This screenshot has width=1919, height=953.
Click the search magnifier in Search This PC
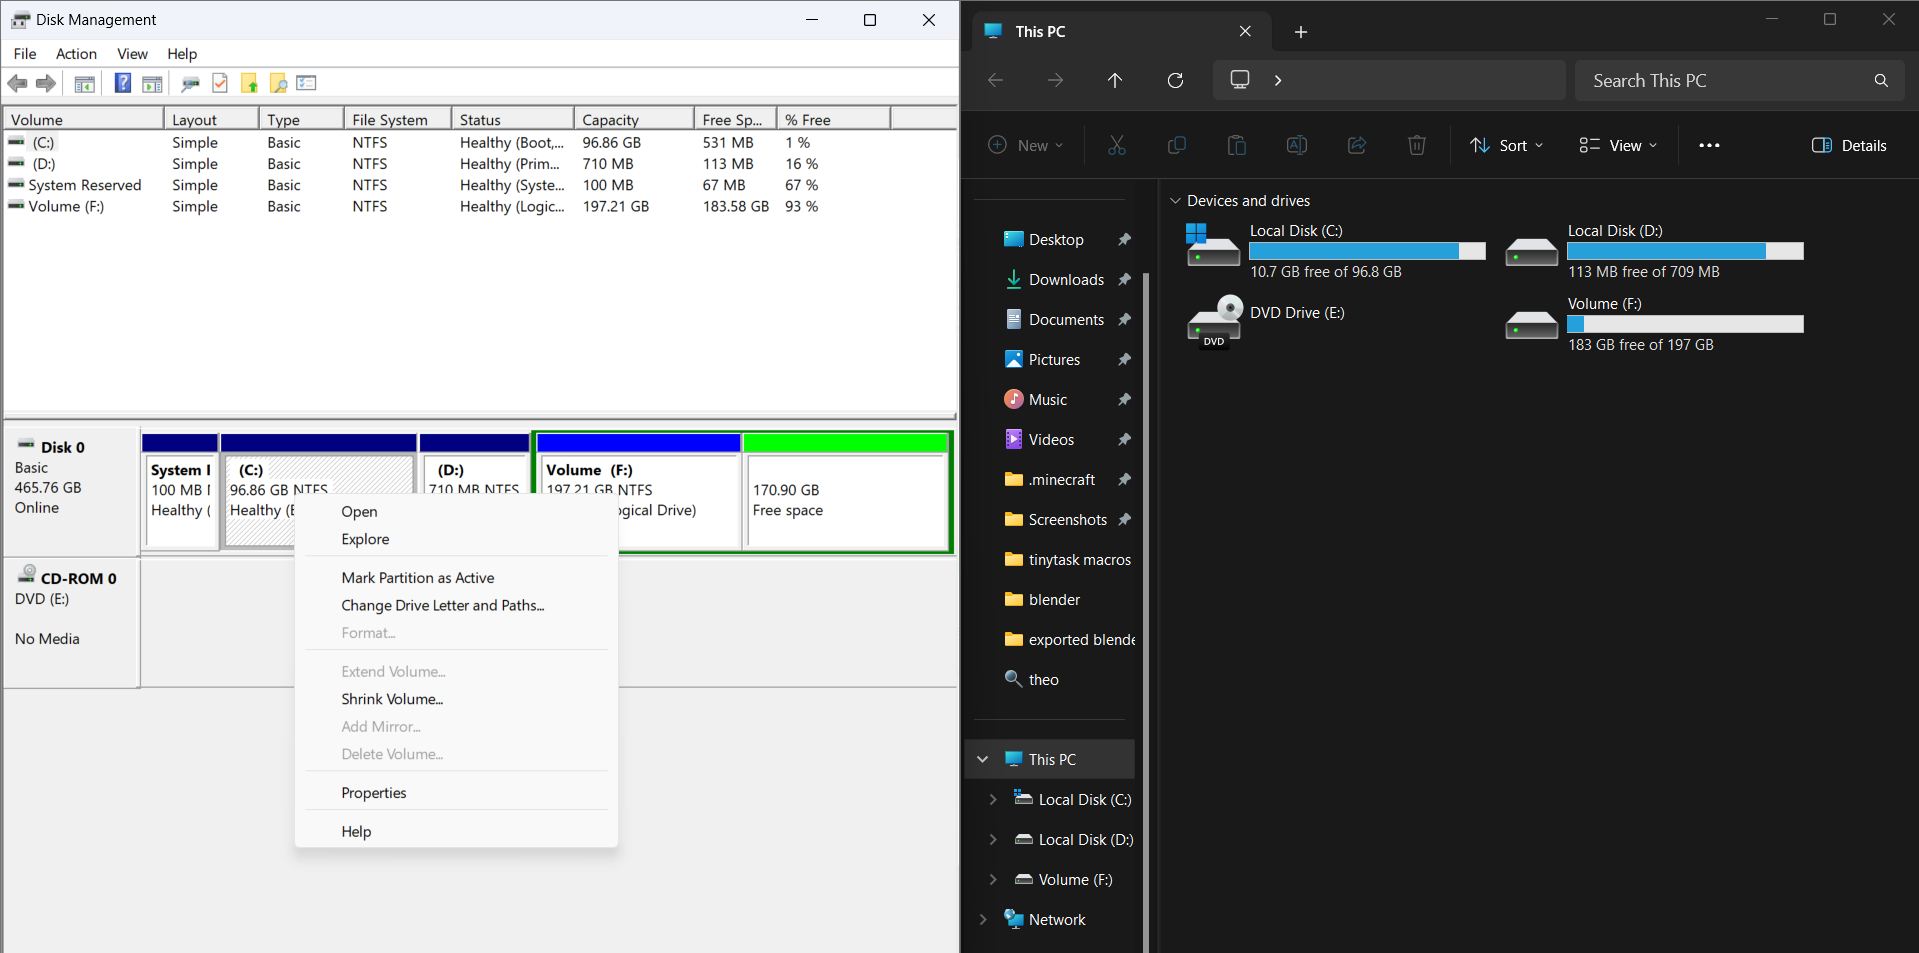(1881, 80)
